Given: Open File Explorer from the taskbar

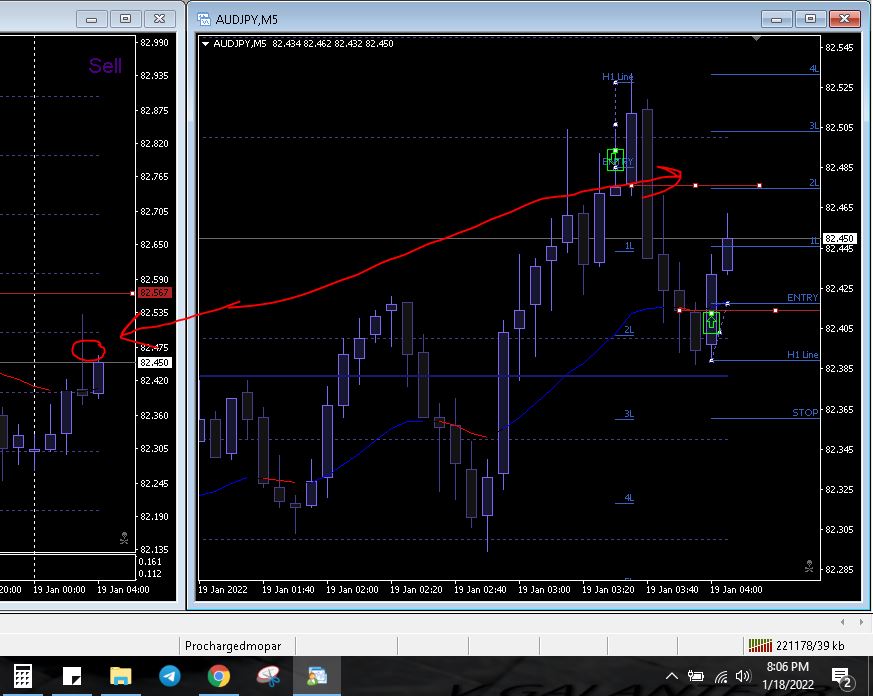Looking at the screenshot, I should (x=120, y=676).
